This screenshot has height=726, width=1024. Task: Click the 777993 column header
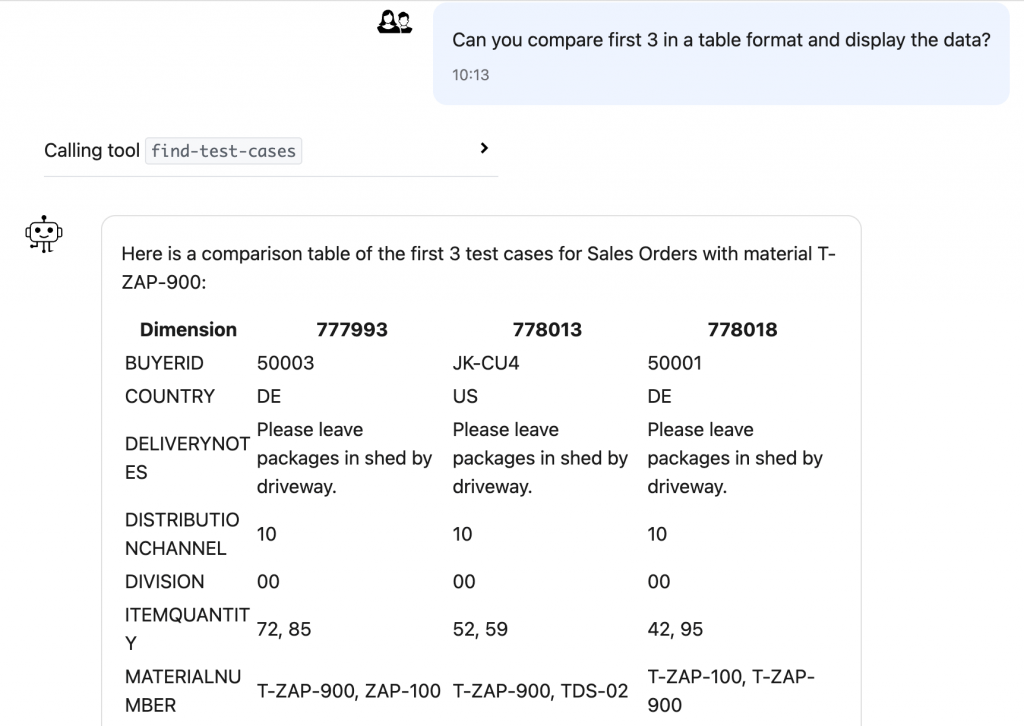(x=352, y=329)
